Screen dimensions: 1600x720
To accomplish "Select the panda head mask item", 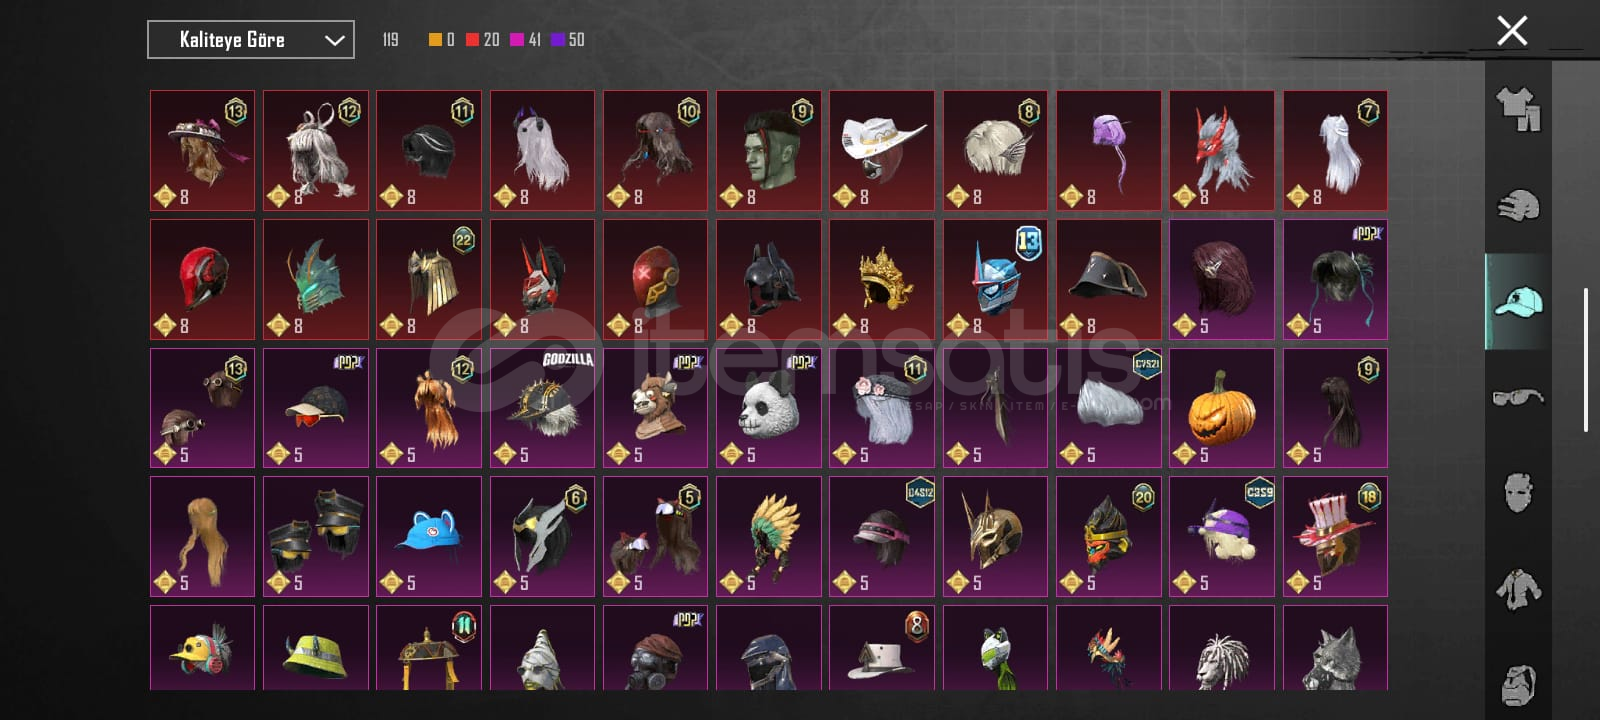I will pos(769,408).
